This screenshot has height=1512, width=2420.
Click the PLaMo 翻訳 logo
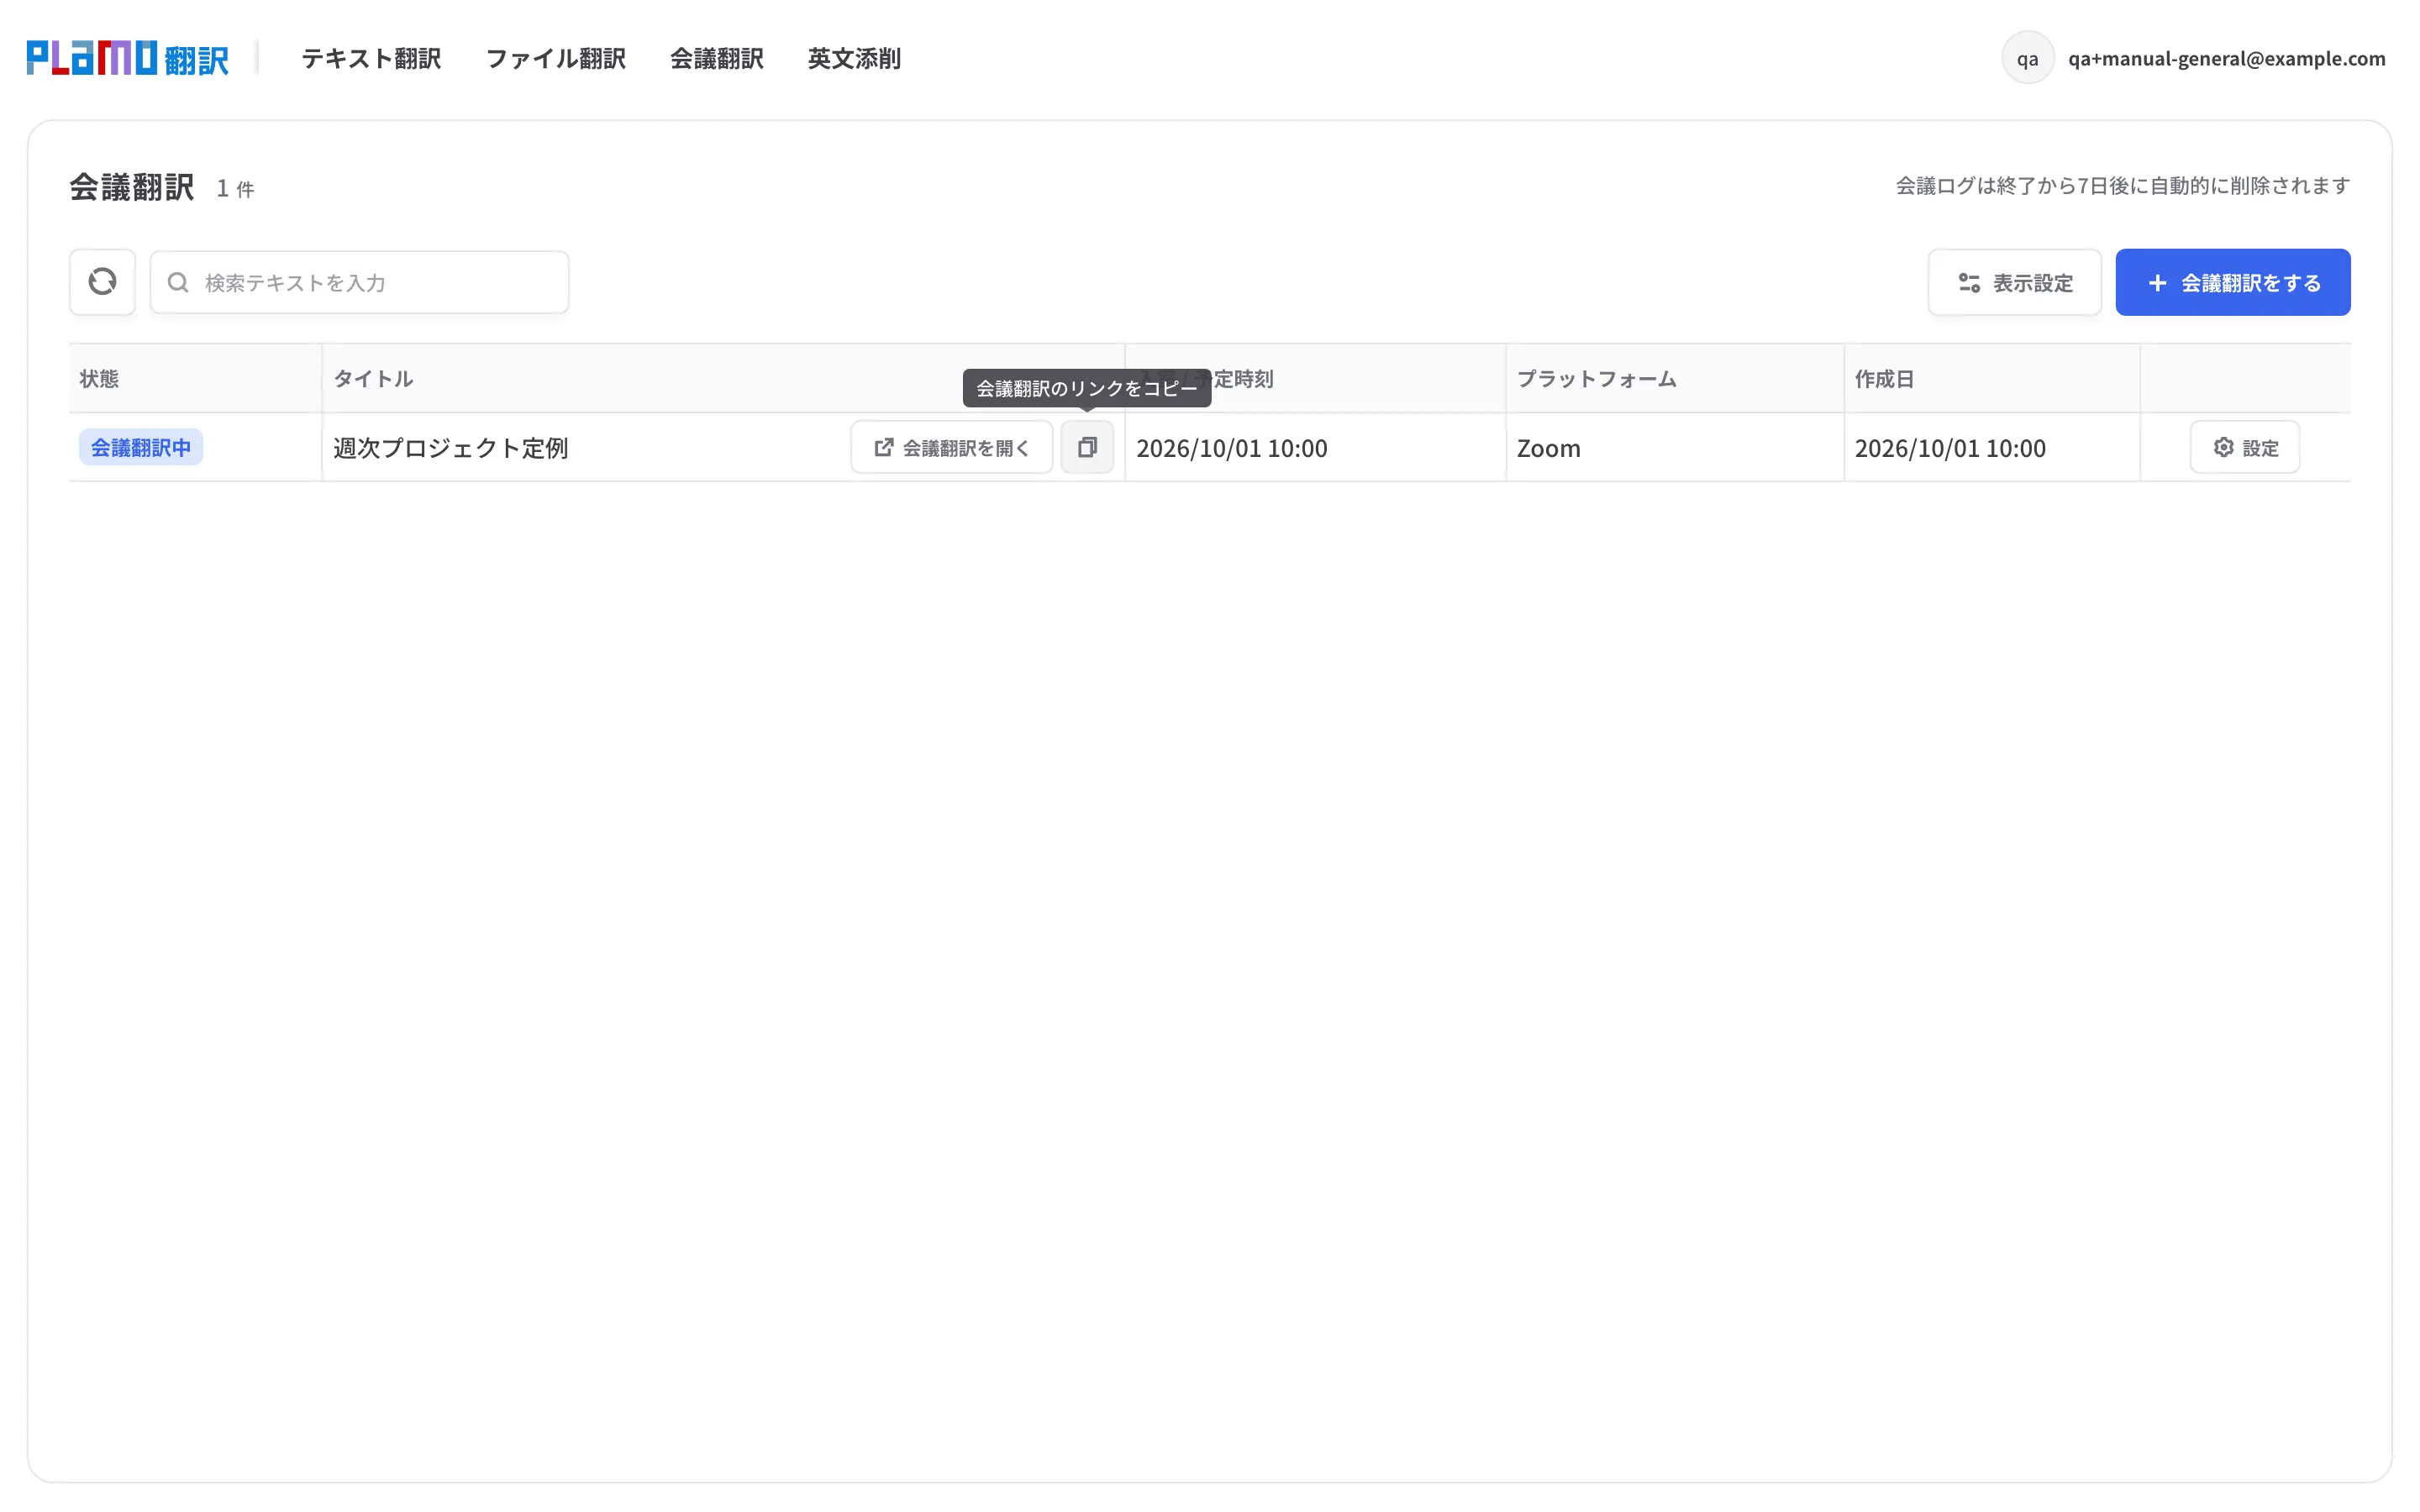[128, 58]
